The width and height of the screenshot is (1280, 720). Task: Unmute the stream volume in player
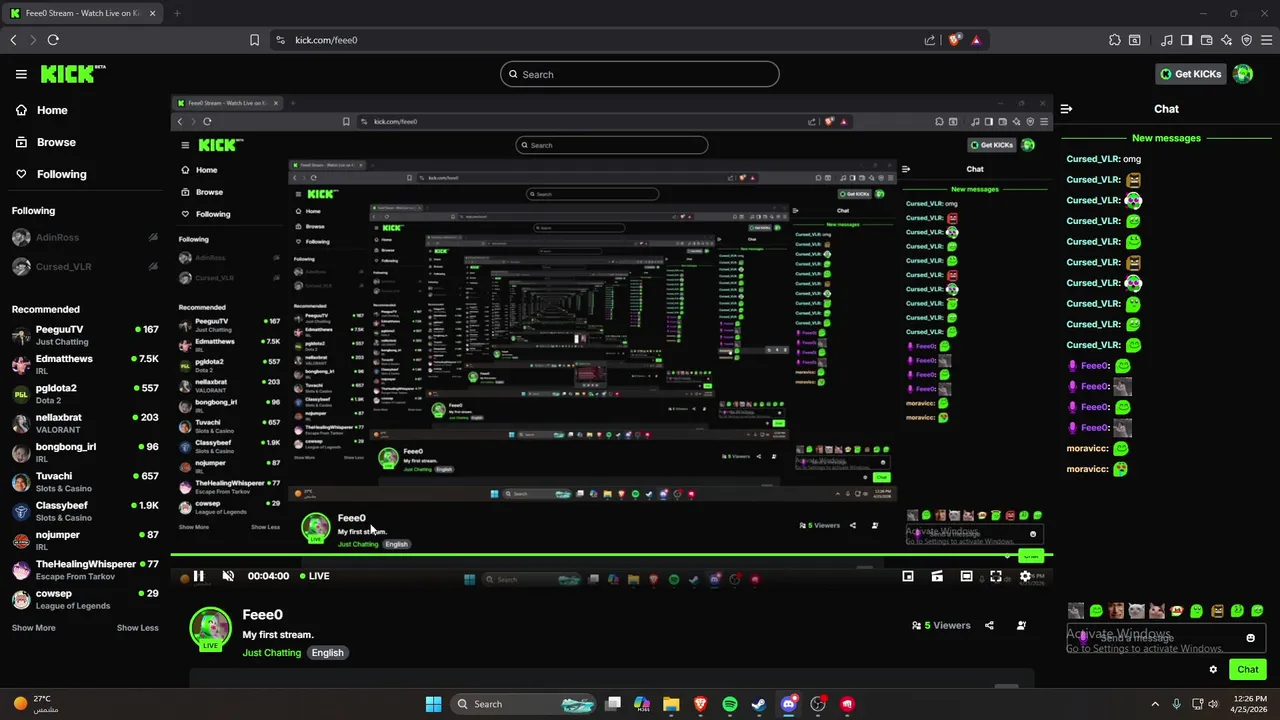tap(228, 576)
